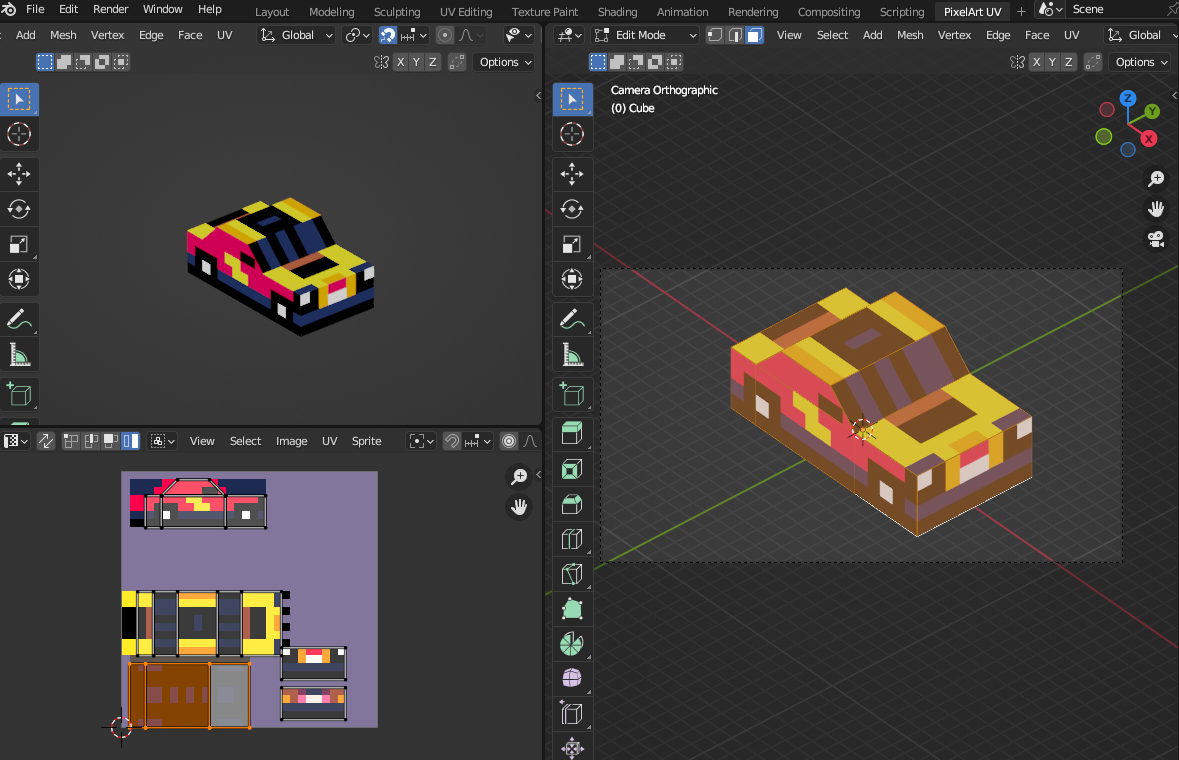Select the Rotate tool in left viewport
The image size is (1179, 760).
[x=19, y=209]
